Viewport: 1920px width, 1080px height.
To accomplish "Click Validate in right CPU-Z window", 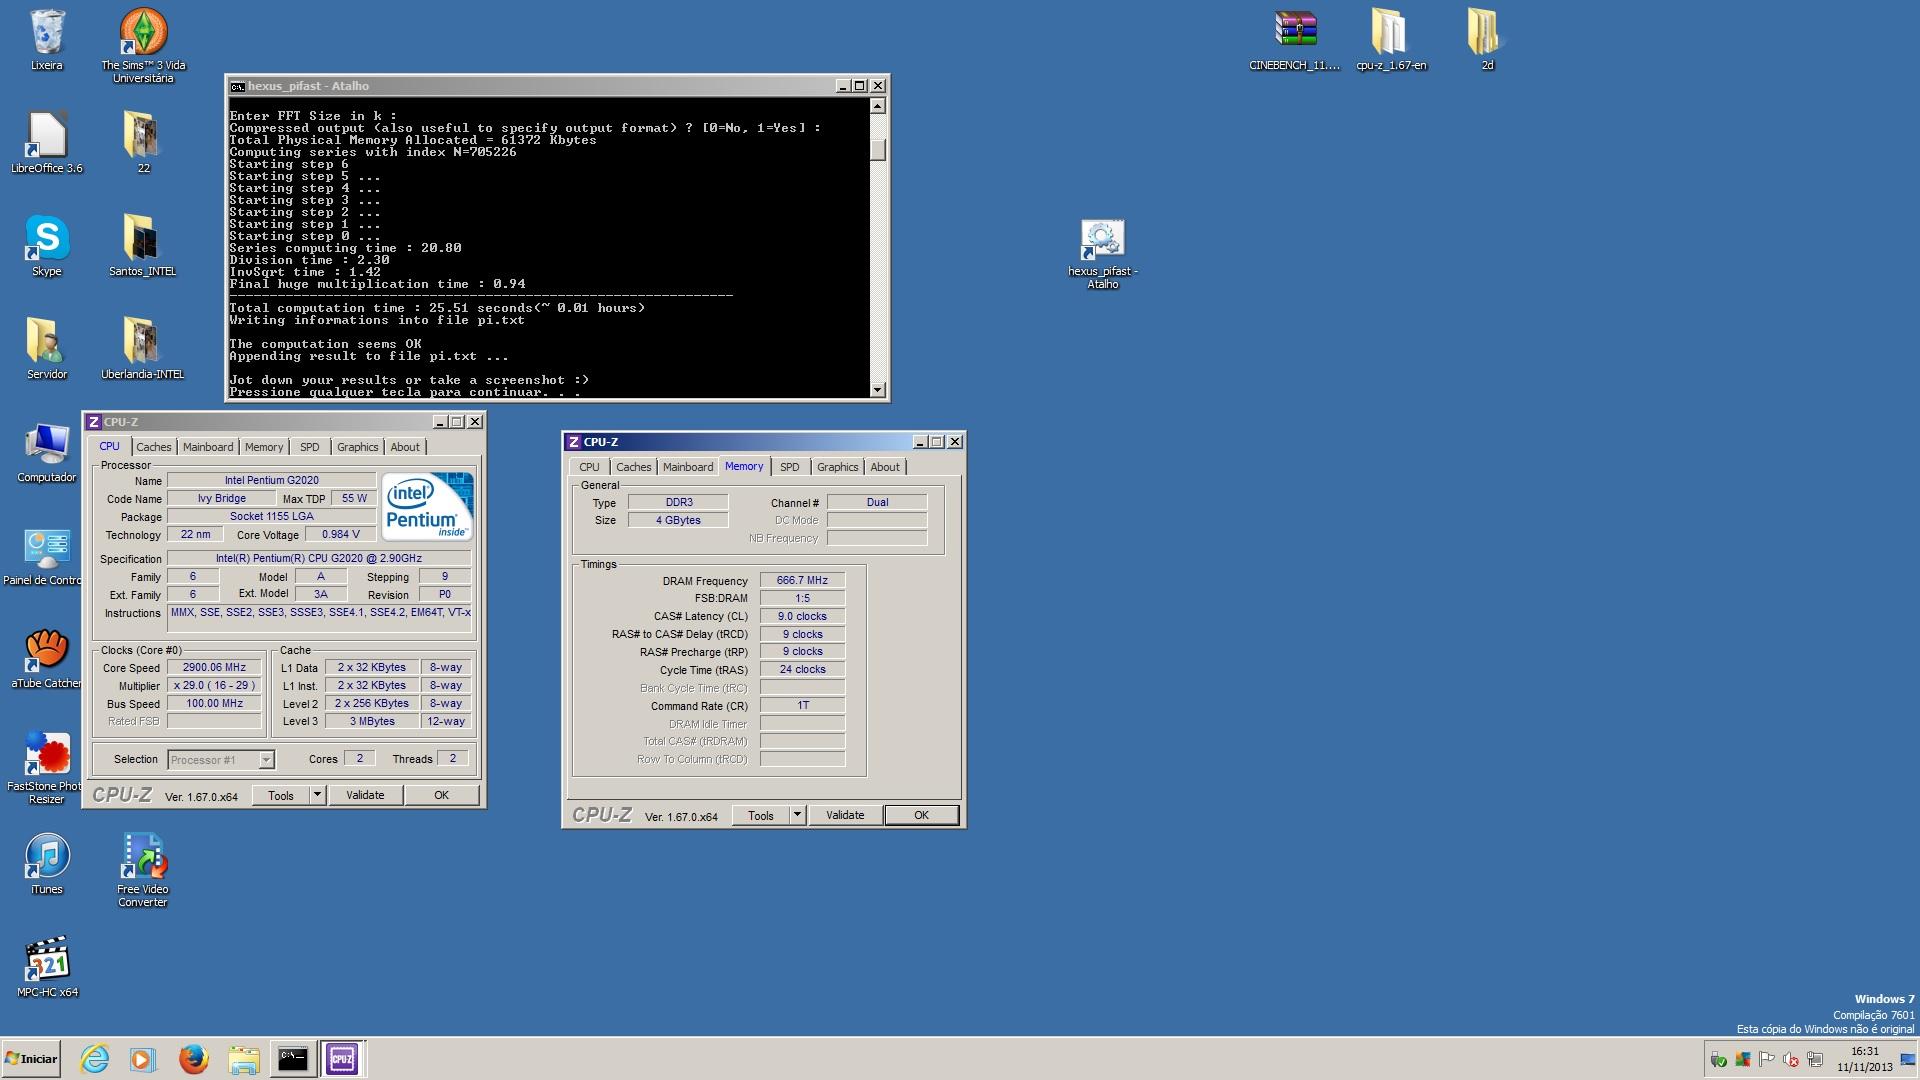I will [x=845, y=815].
